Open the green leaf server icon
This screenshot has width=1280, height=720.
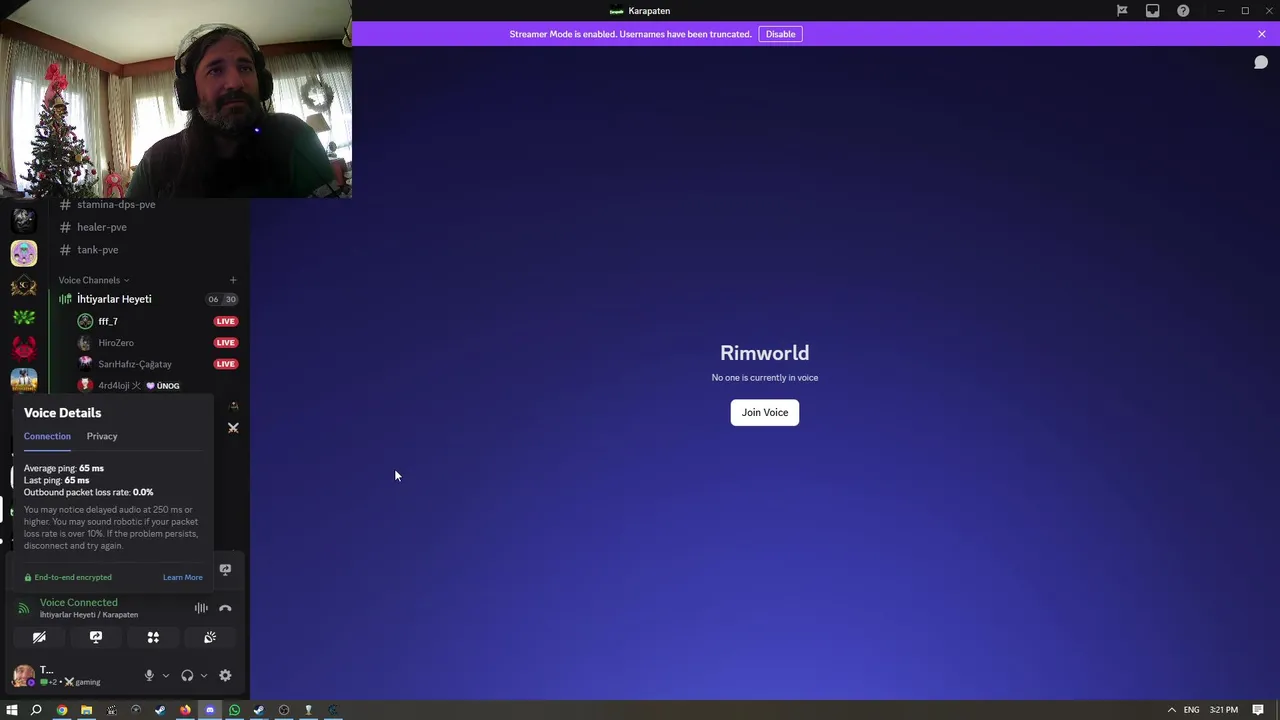pos(24,318)
